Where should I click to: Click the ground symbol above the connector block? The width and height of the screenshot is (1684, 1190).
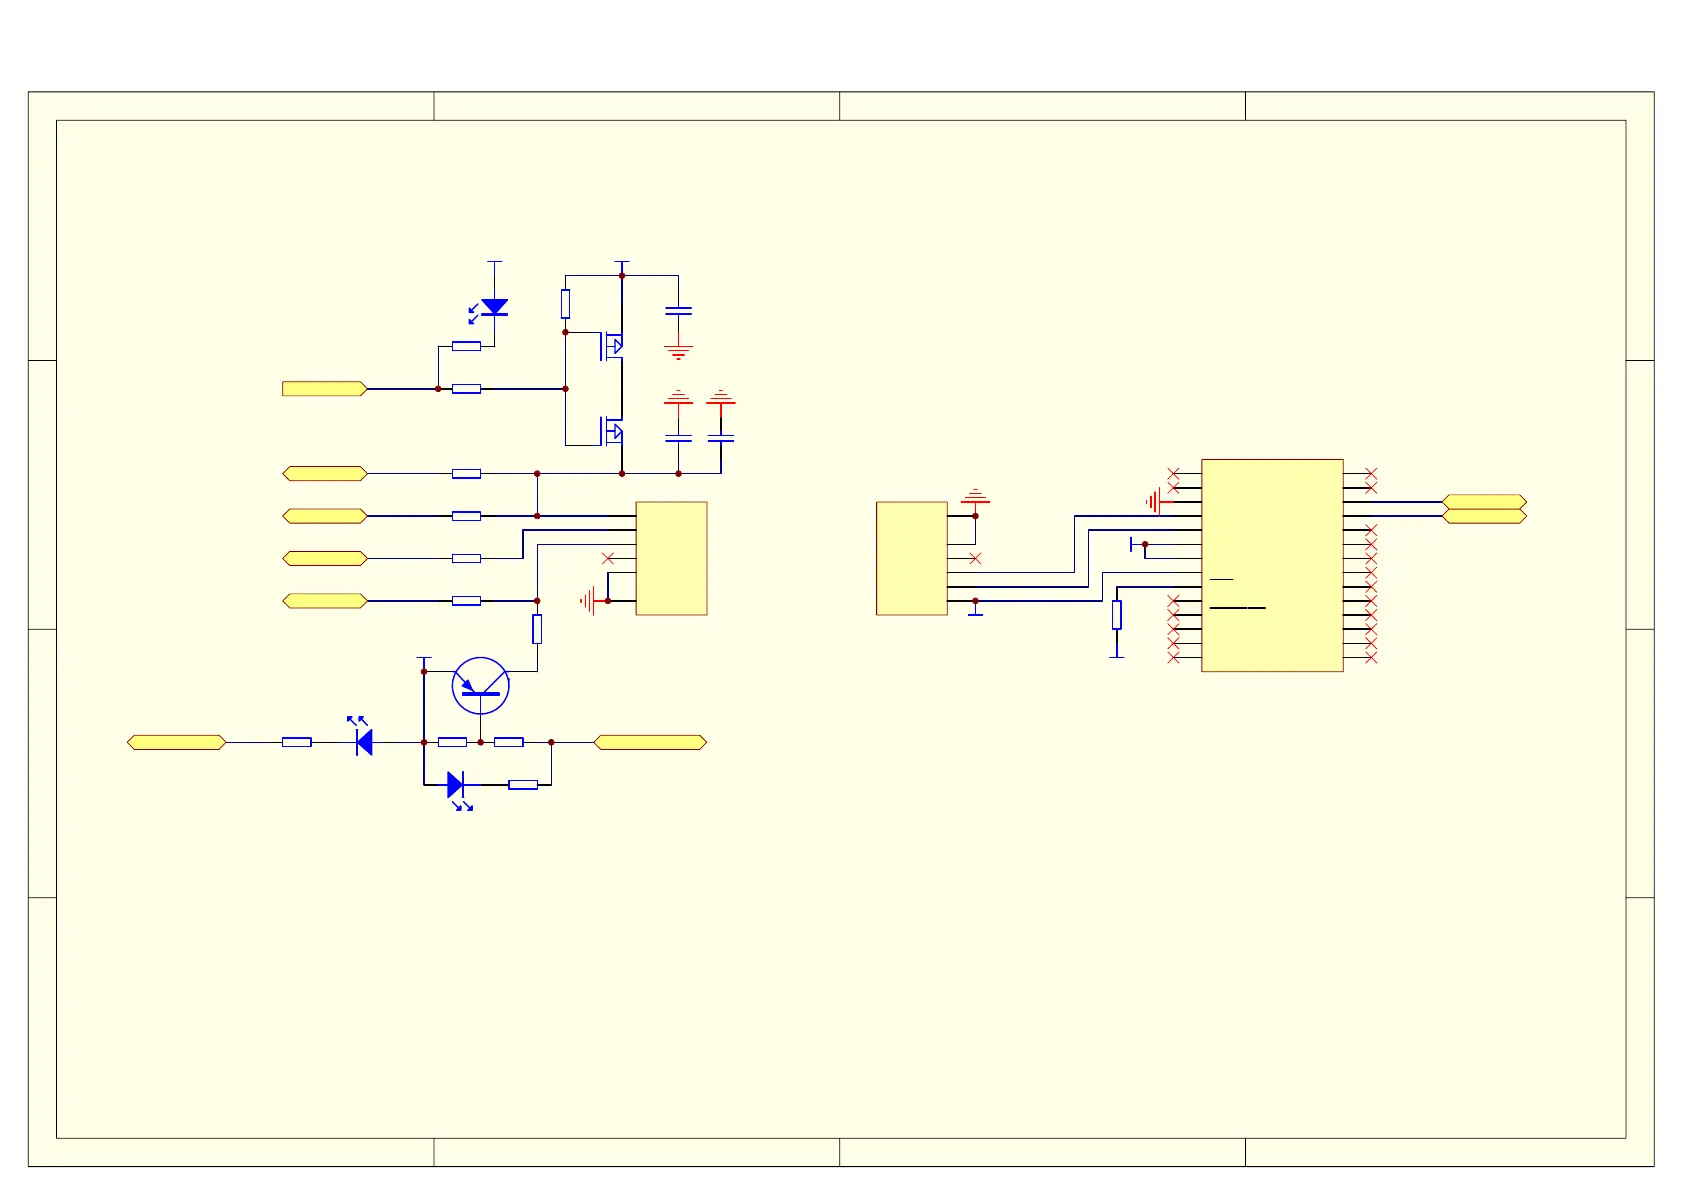975,496
